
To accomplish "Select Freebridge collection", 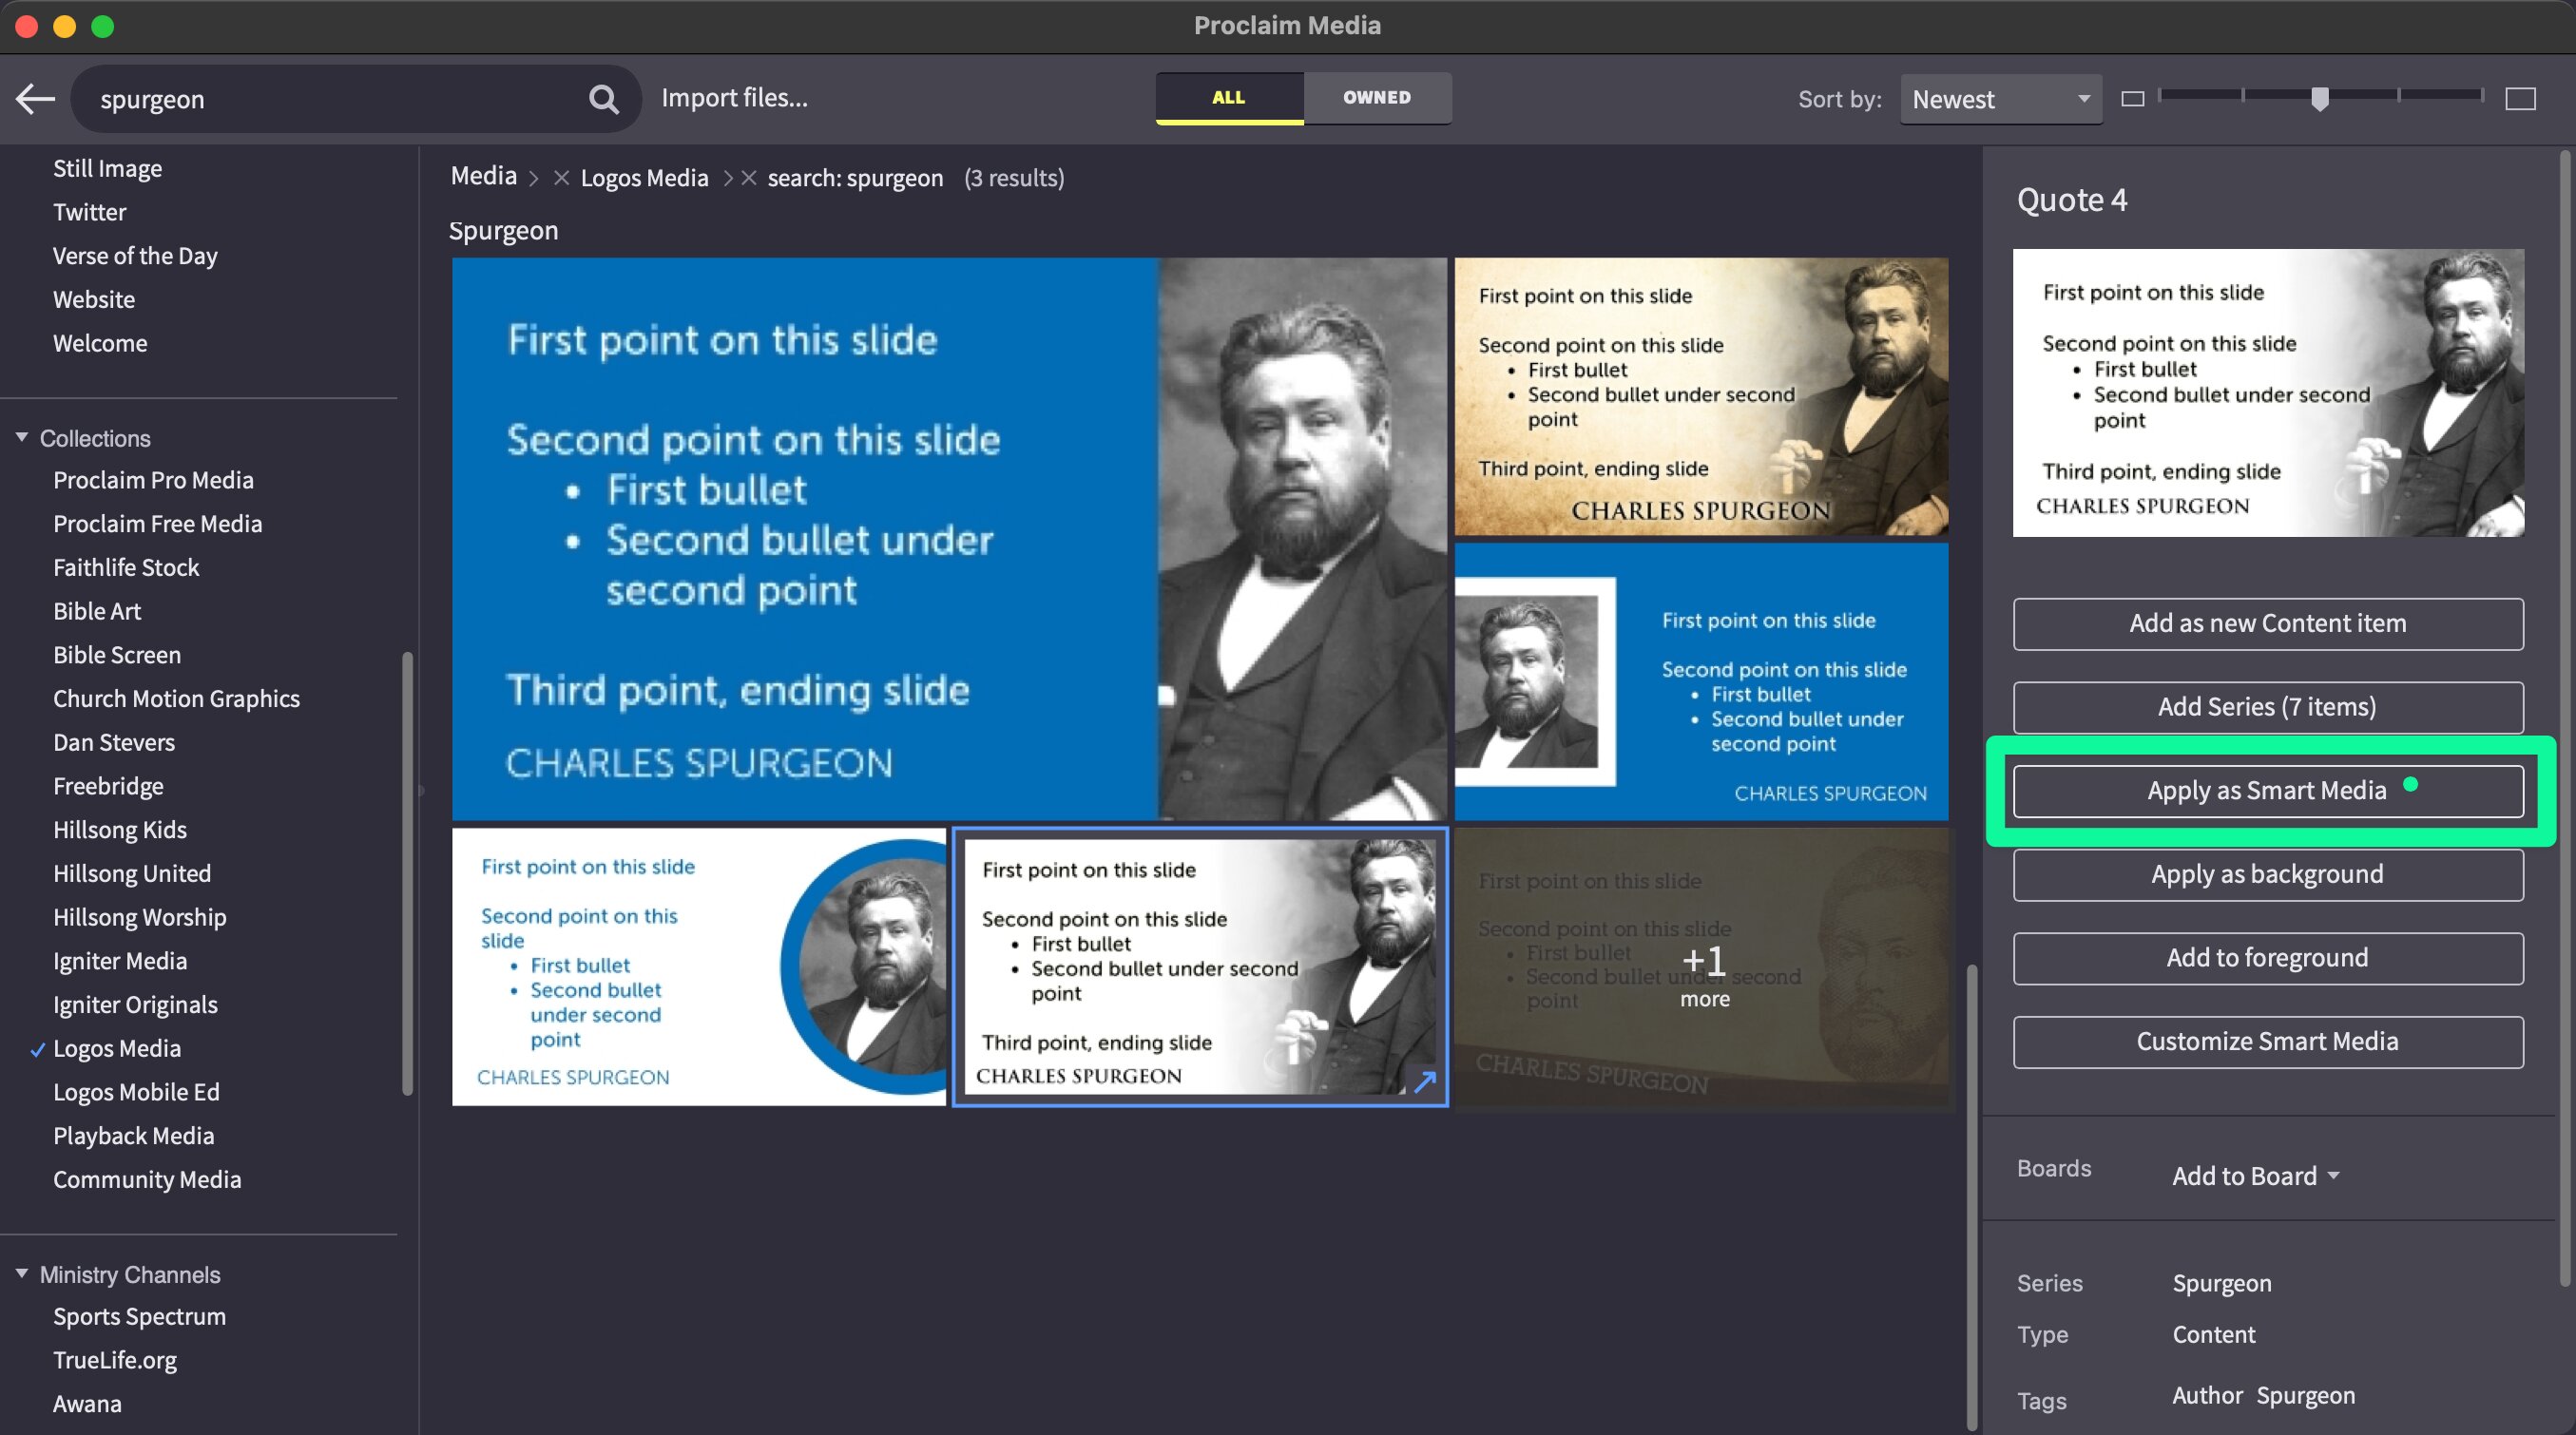I will pos(108,786).
